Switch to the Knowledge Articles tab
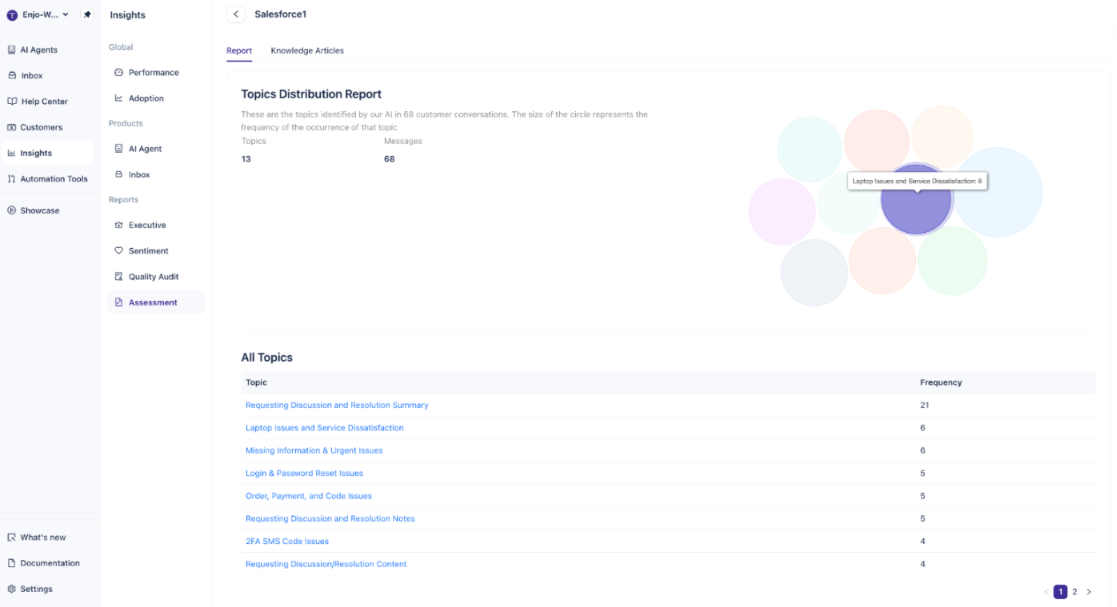The width and height of the screenshot is (1117, 607). click(307, 51)
